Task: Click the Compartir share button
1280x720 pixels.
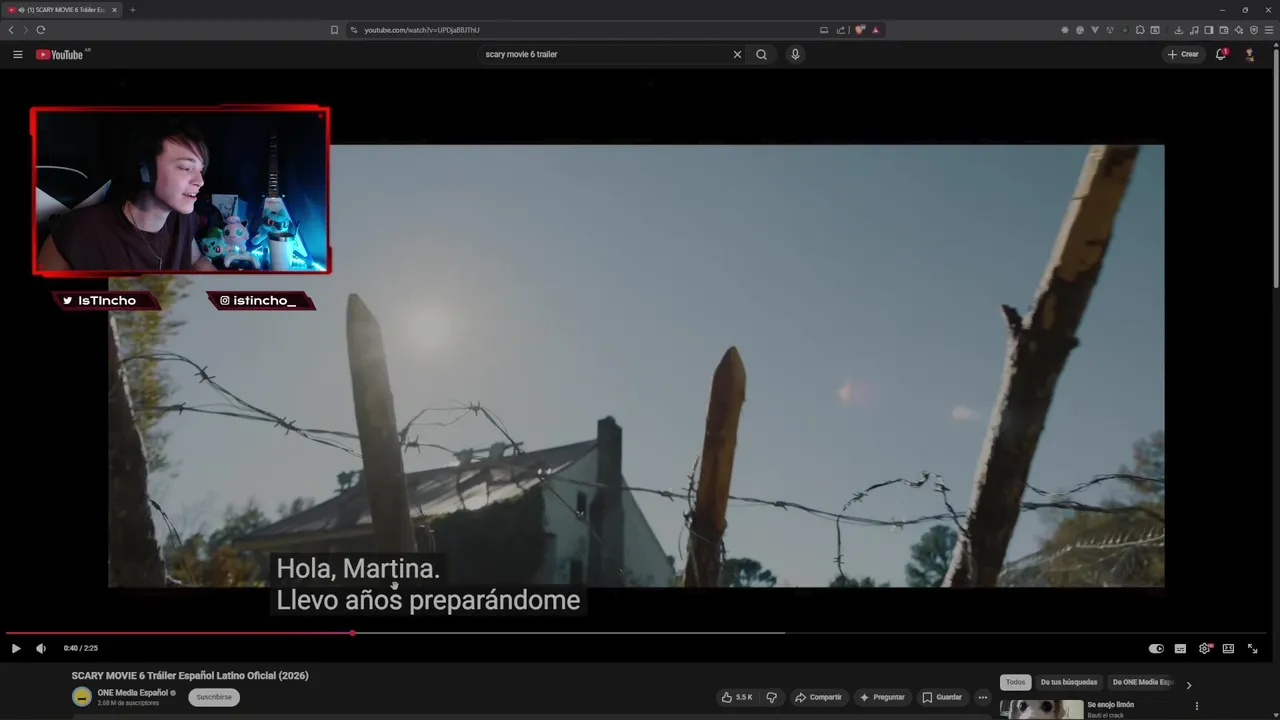Action: (x=818, y=697)
